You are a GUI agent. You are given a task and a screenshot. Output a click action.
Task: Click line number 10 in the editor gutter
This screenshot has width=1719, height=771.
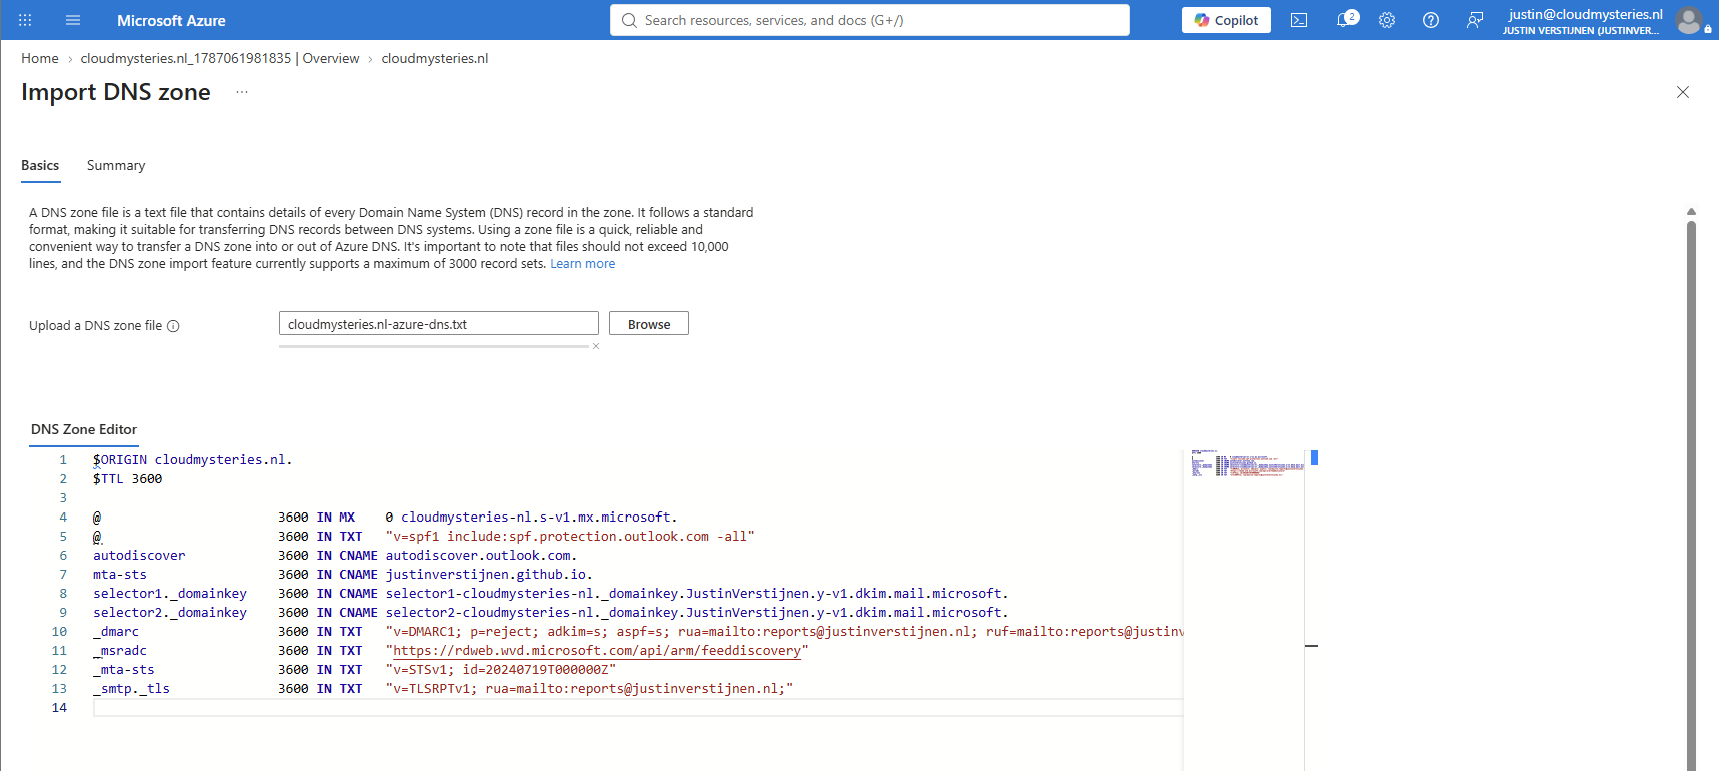(x=59, y=631)
